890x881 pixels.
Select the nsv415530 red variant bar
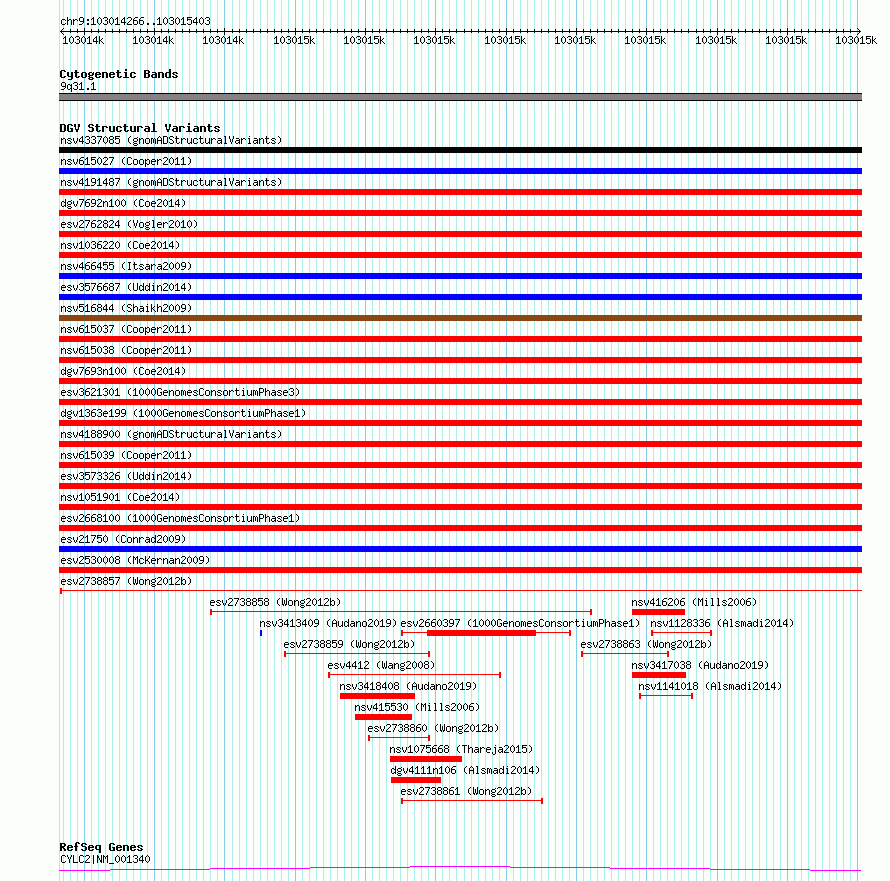[384, 717]
